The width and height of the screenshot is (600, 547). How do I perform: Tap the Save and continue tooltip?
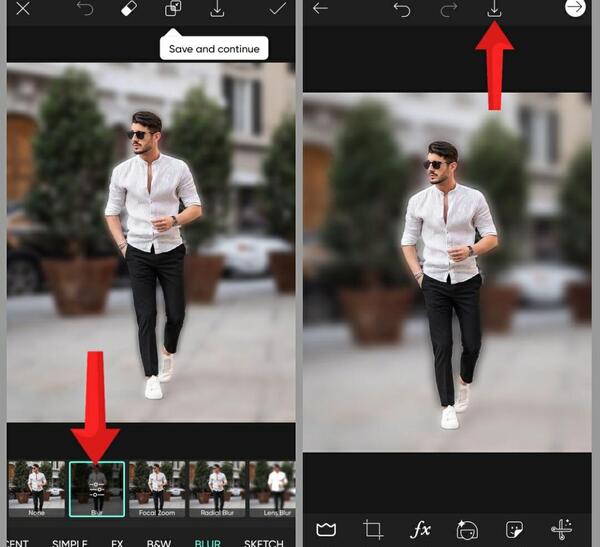click(214, 48)
